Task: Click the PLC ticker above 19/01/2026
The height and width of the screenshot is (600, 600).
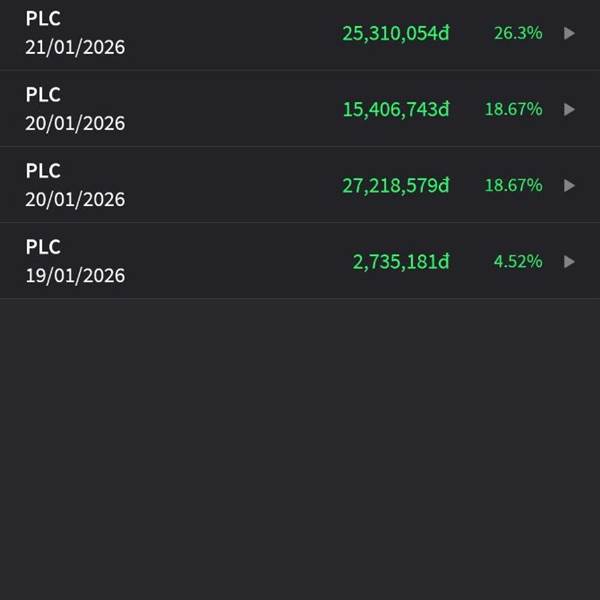Action: click(43, 247)
